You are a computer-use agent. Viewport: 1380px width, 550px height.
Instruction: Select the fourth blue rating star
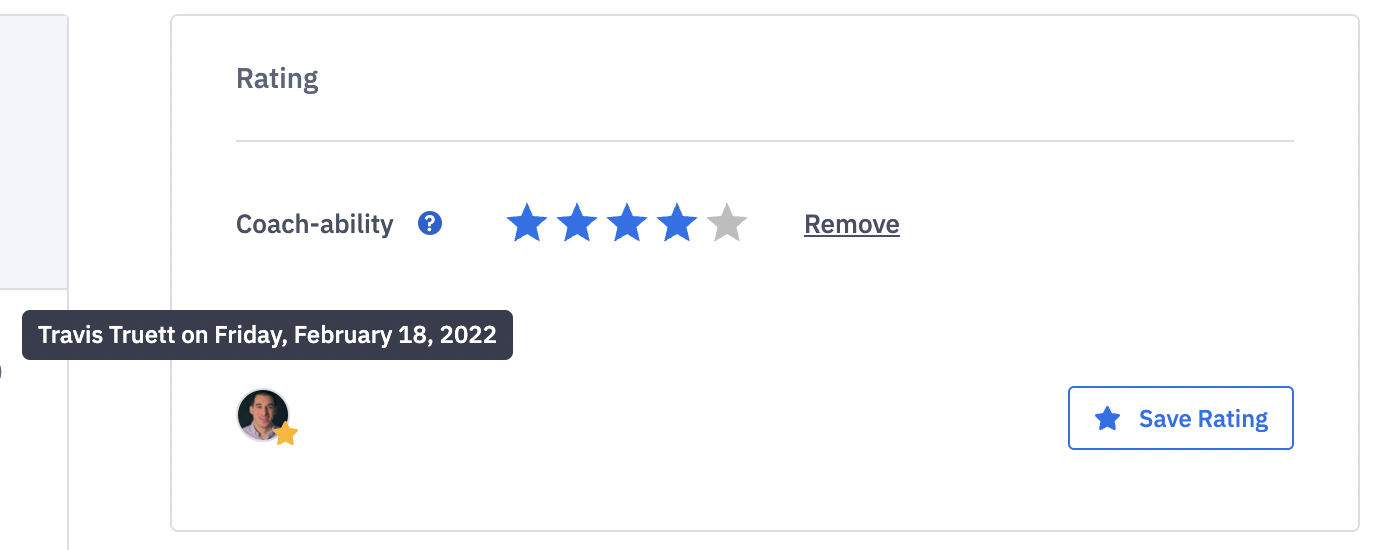coord(677,223)
